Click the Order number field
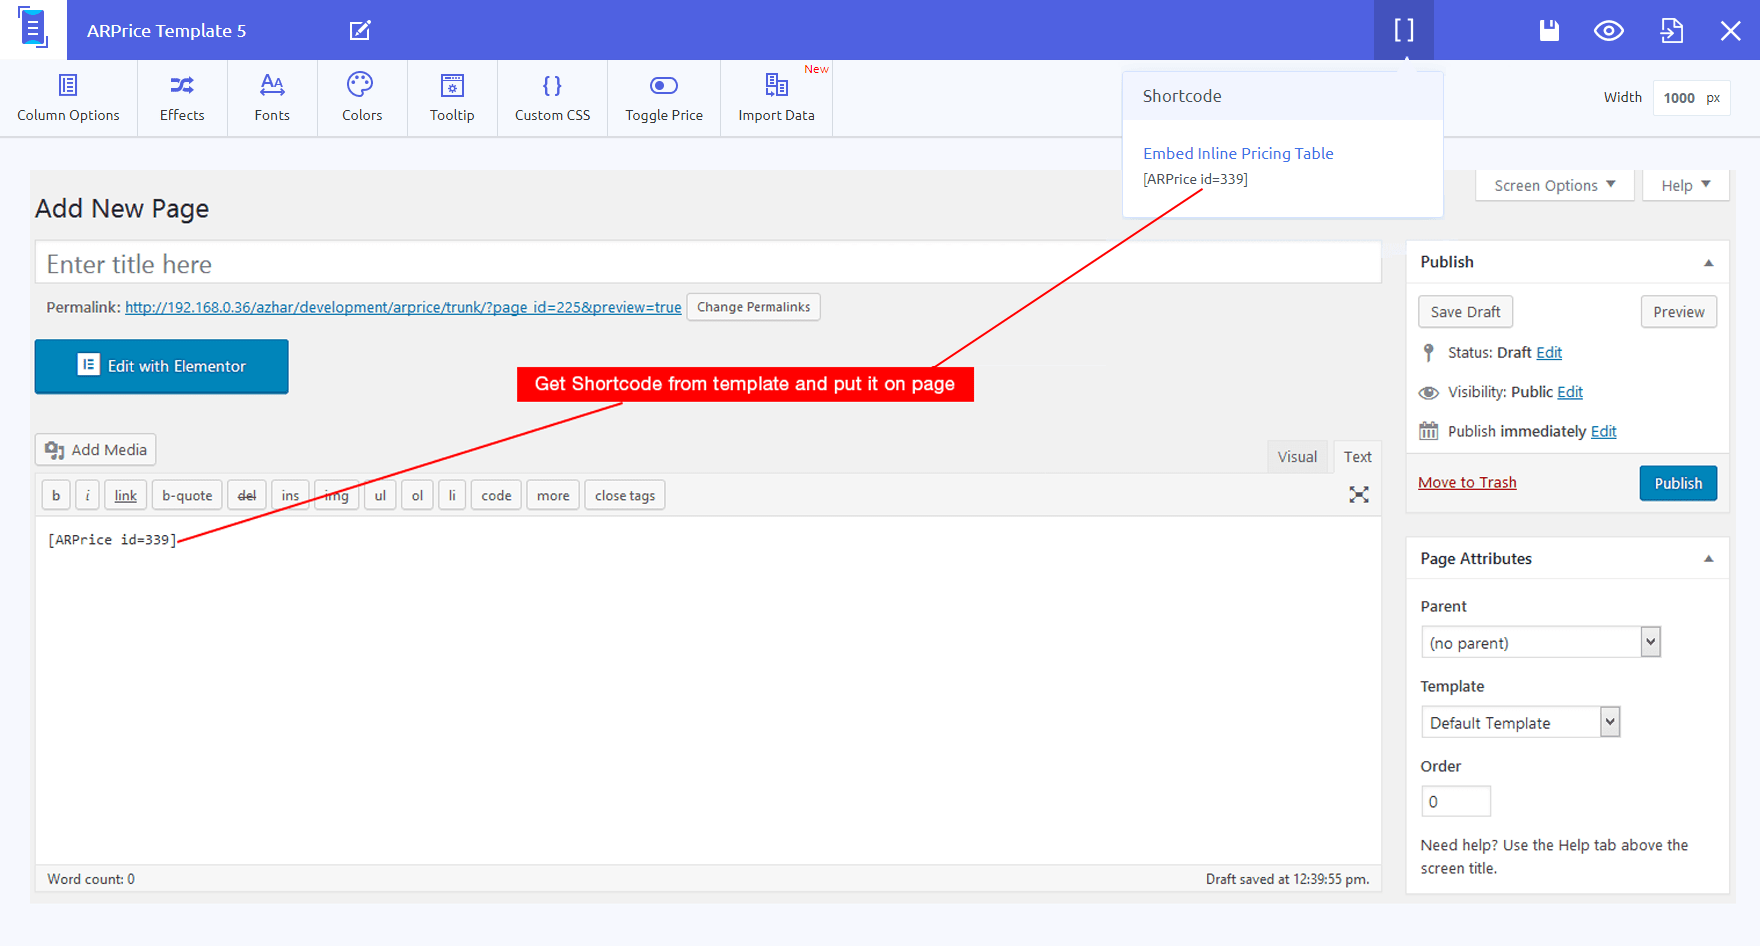Screen dimensions: 1760x946 [x=1456, y=801]
